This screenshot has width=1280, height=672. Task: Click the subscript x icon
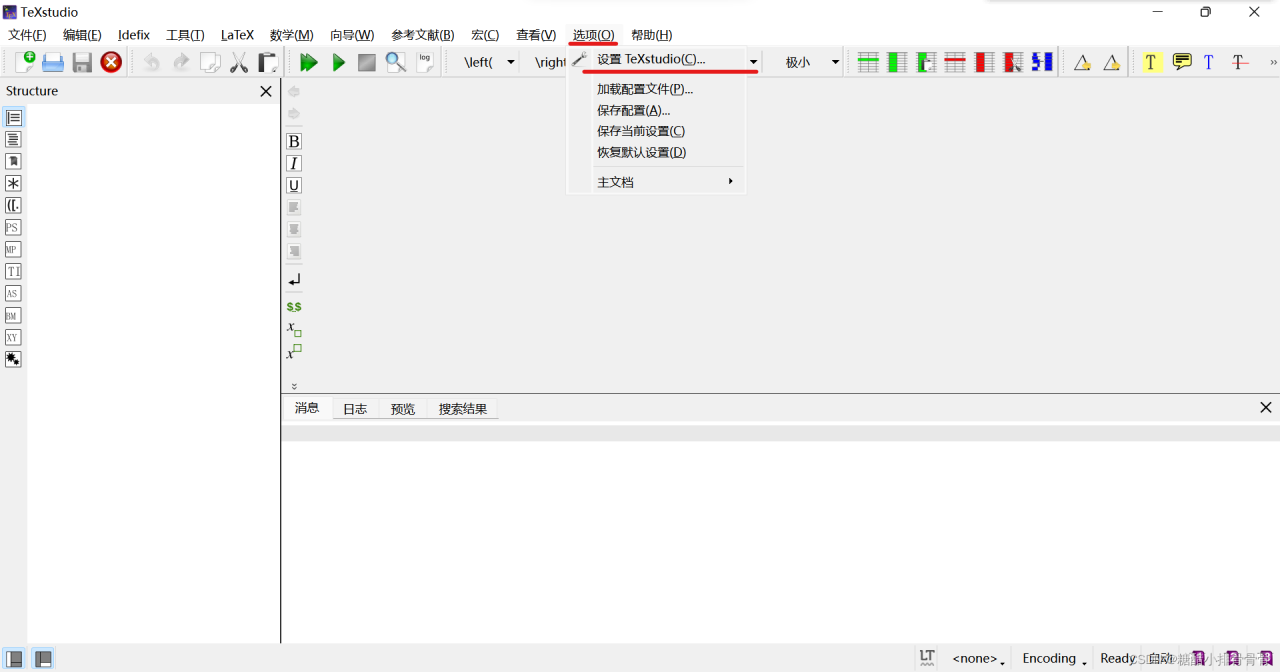tap(294, 329)
